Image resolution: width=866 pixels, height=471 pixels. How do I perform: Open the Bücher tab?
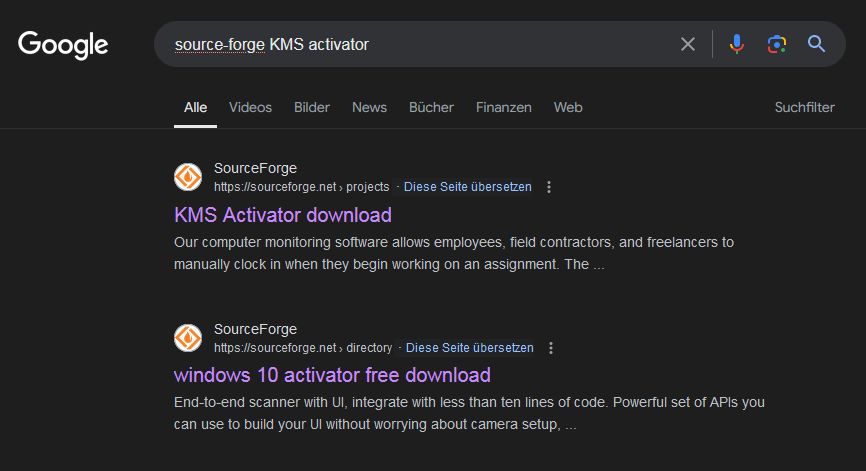431,107
